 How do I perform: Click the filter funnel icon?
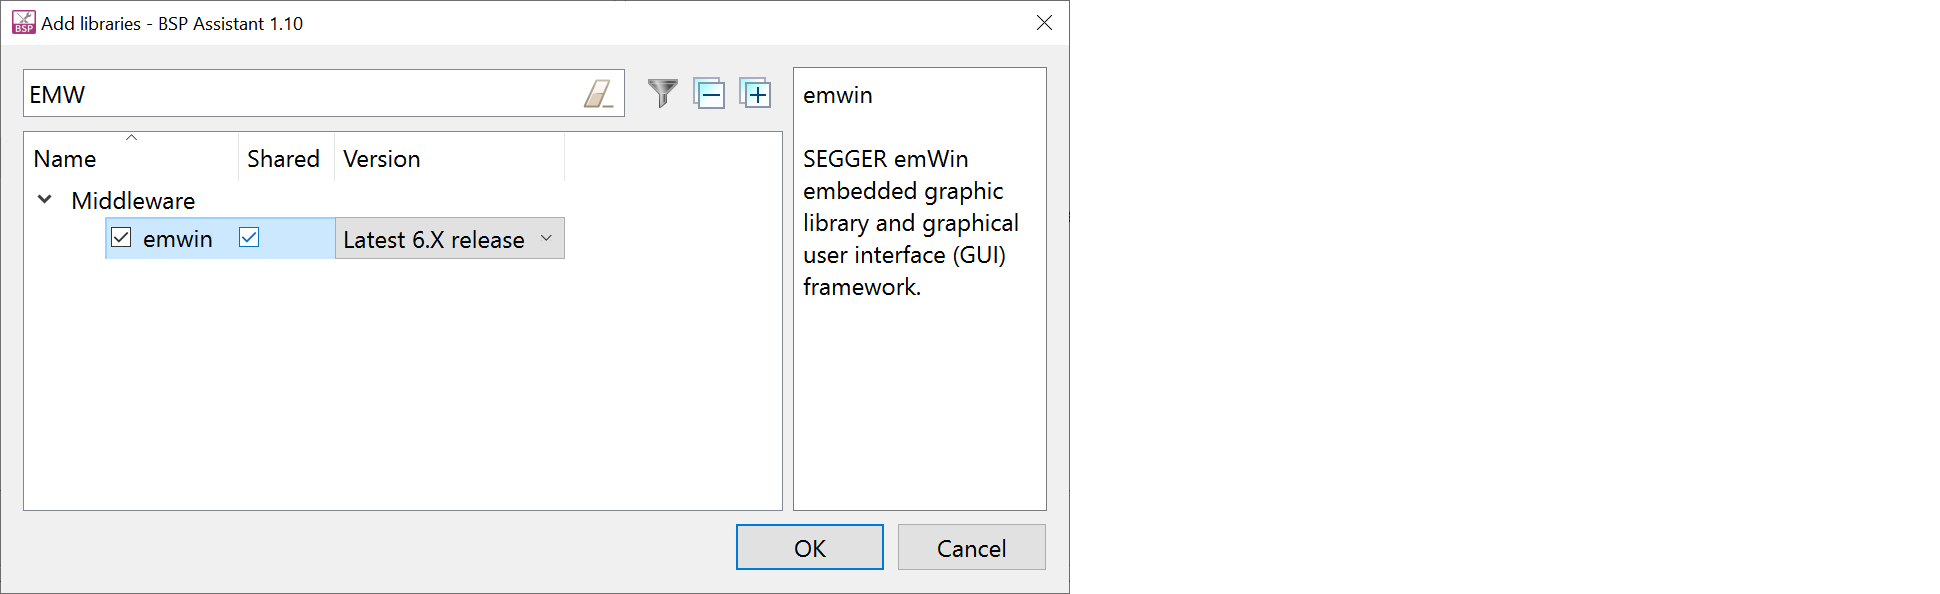pos(662,94)
